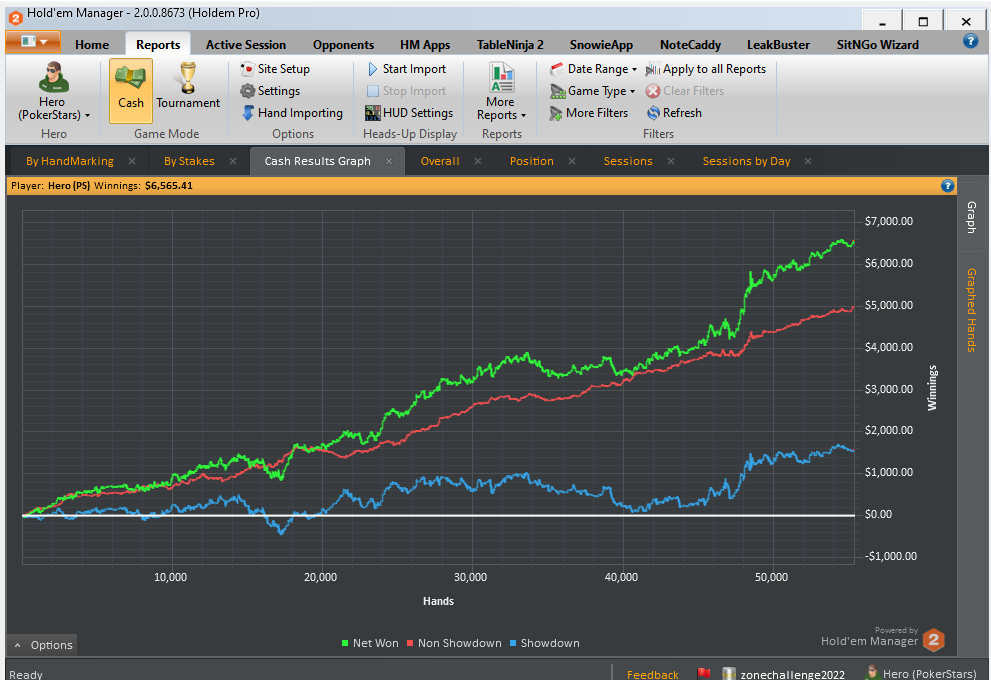The image size is (991, 680).
Task: Close the Position tab
Action: pyautogui.click(x=571, y=161)
